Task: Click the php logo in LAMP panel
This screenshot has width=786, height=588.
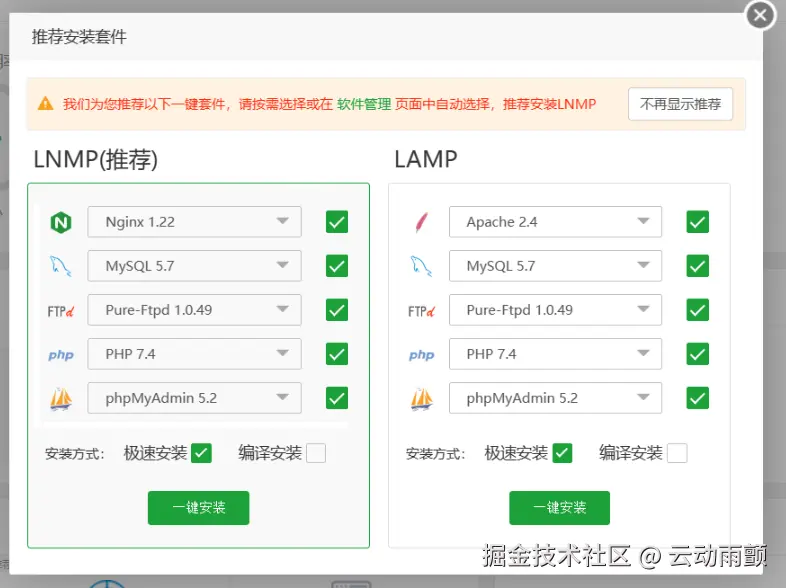Action: 421,355
